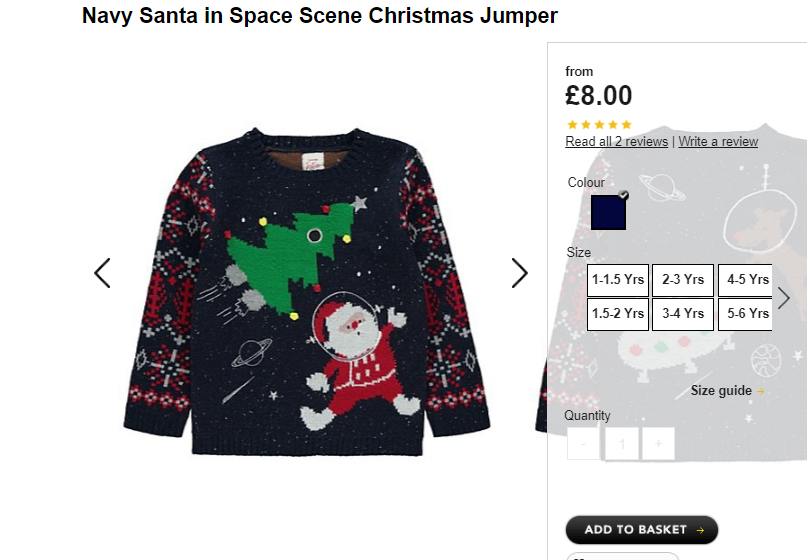Select size 2-3 Yrs

pos(683,280)
